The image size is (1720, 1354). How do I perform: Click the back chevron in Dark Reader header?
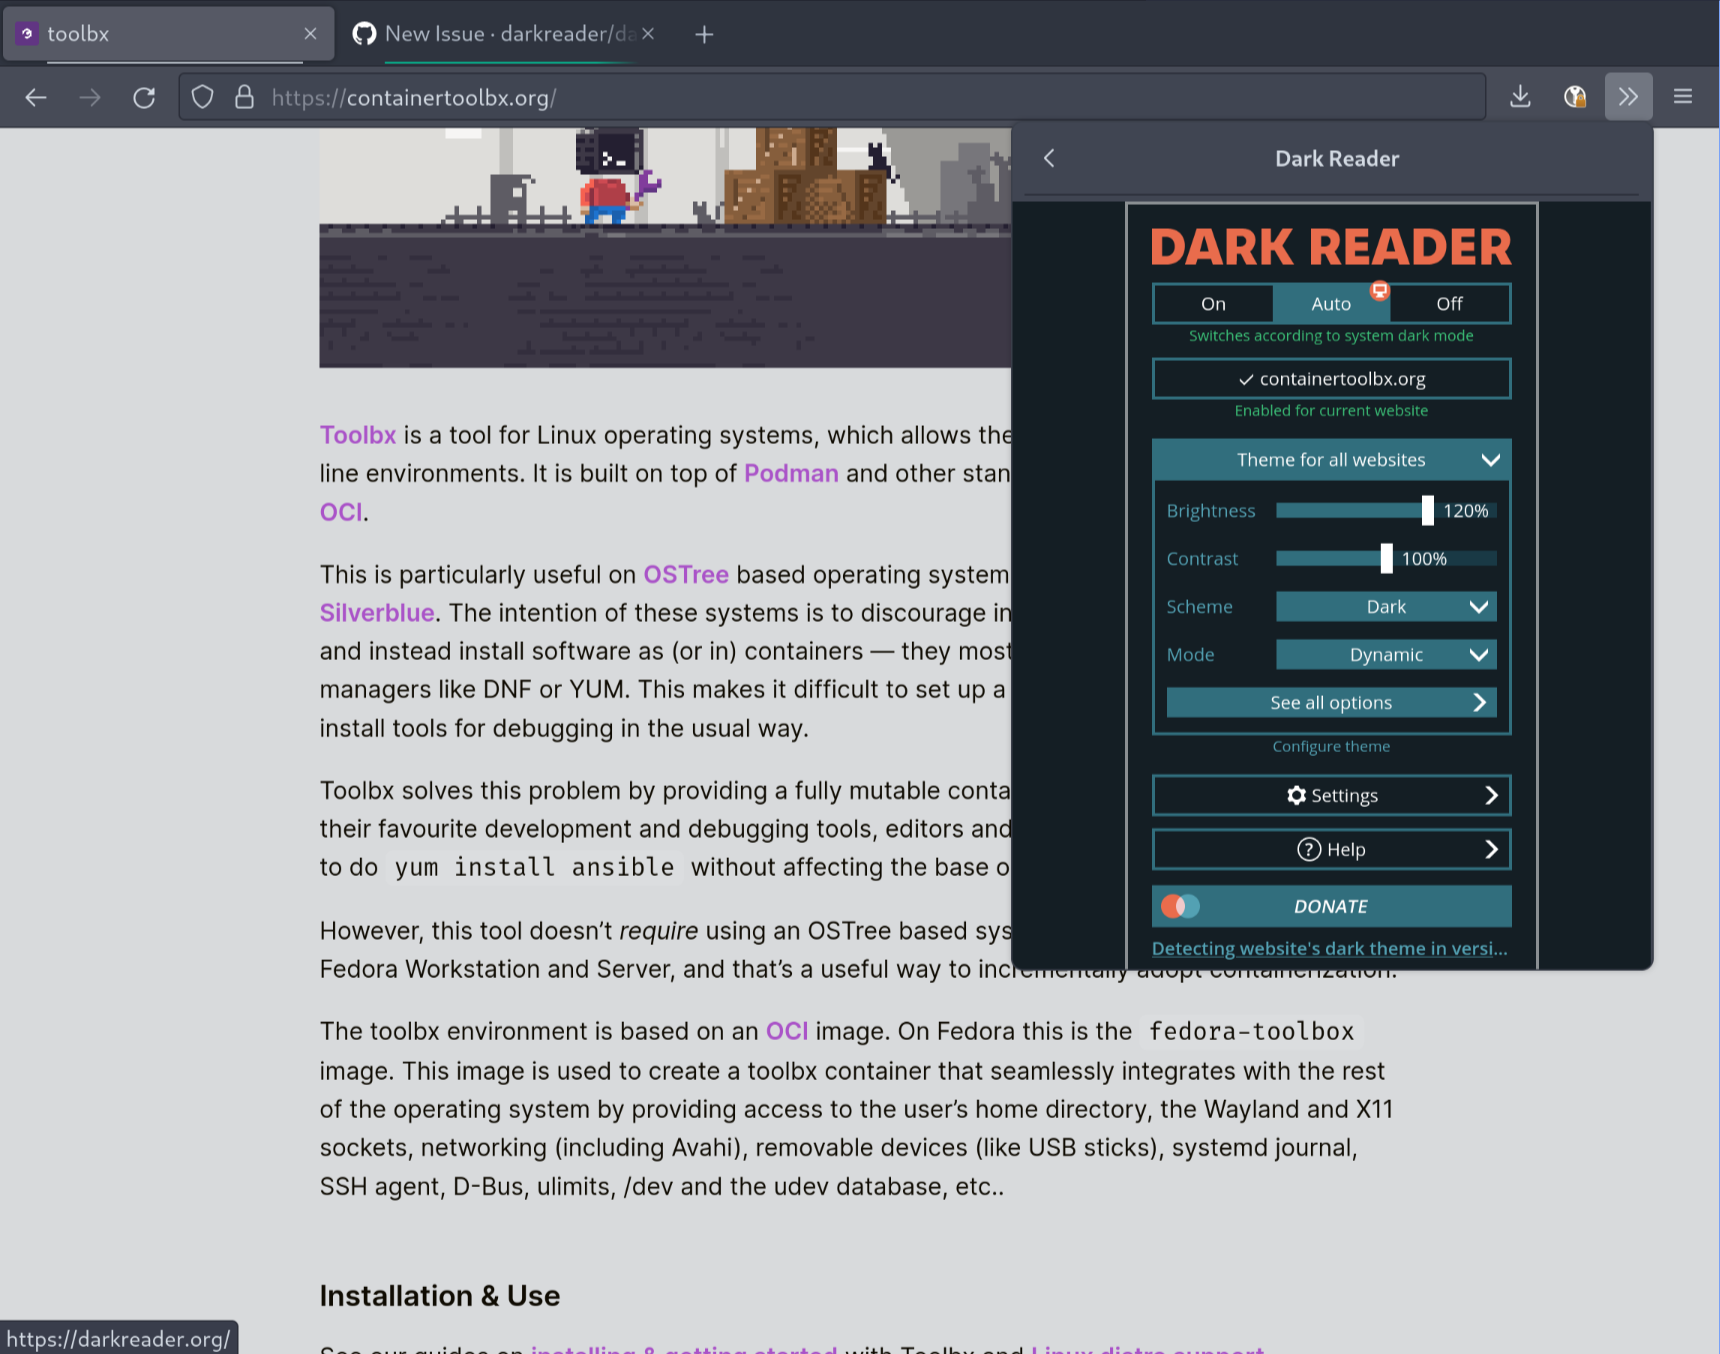pyautogui.click(x=1049, y=158)
